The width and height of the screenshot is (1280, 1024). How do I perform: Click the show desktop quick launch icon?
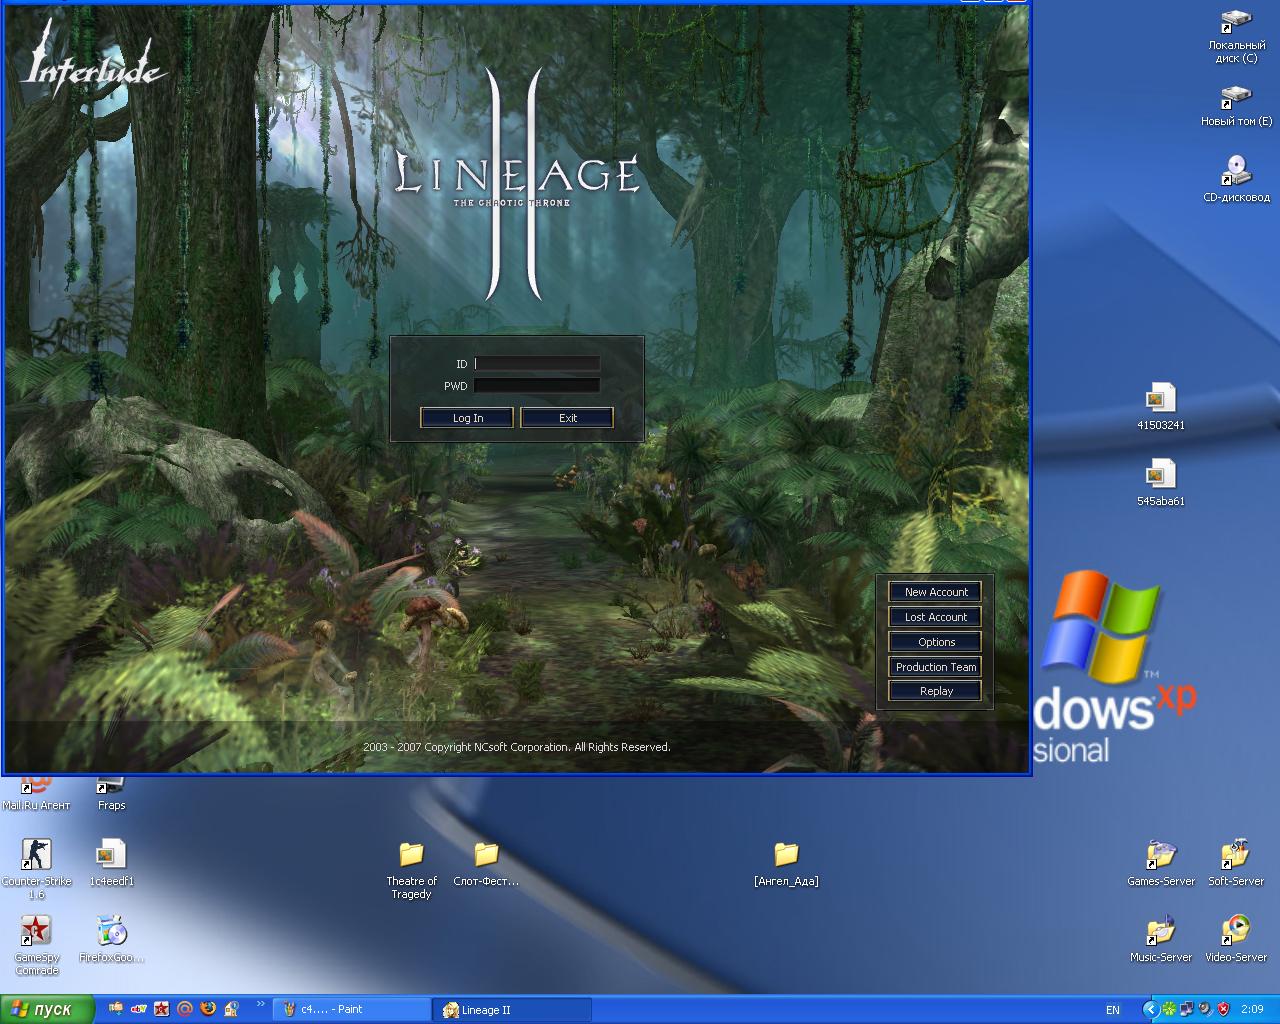coord(116,1009)
